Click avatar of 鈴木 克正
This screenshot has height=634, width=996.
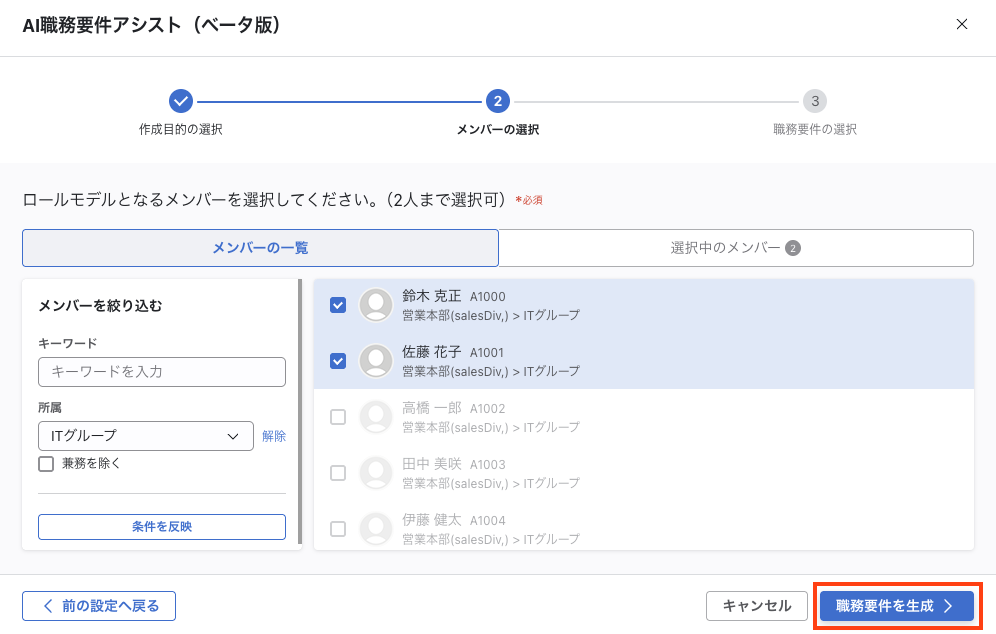pyautogui.click(x=376, y=305)
